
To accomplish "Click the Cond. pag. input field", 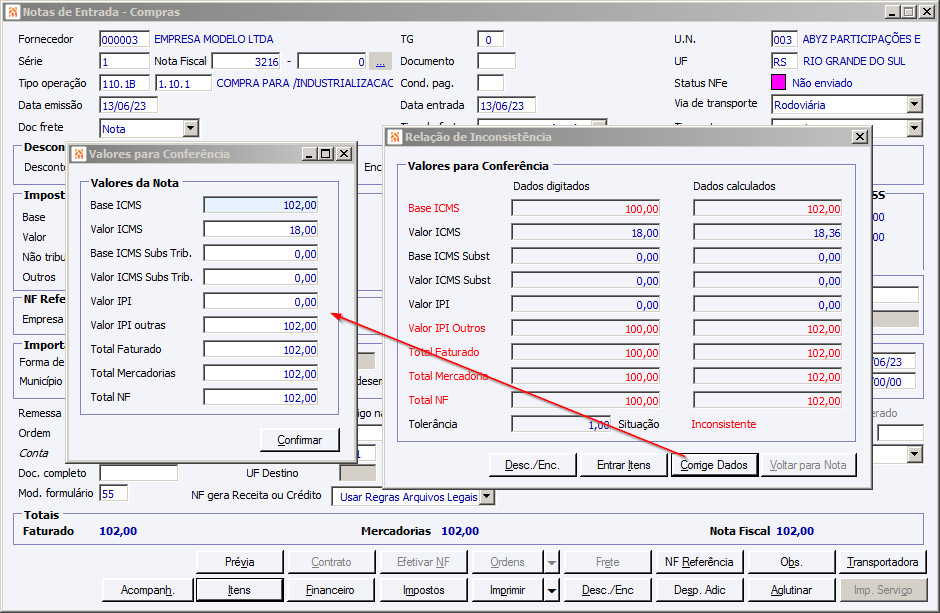I will click(490, 83).
